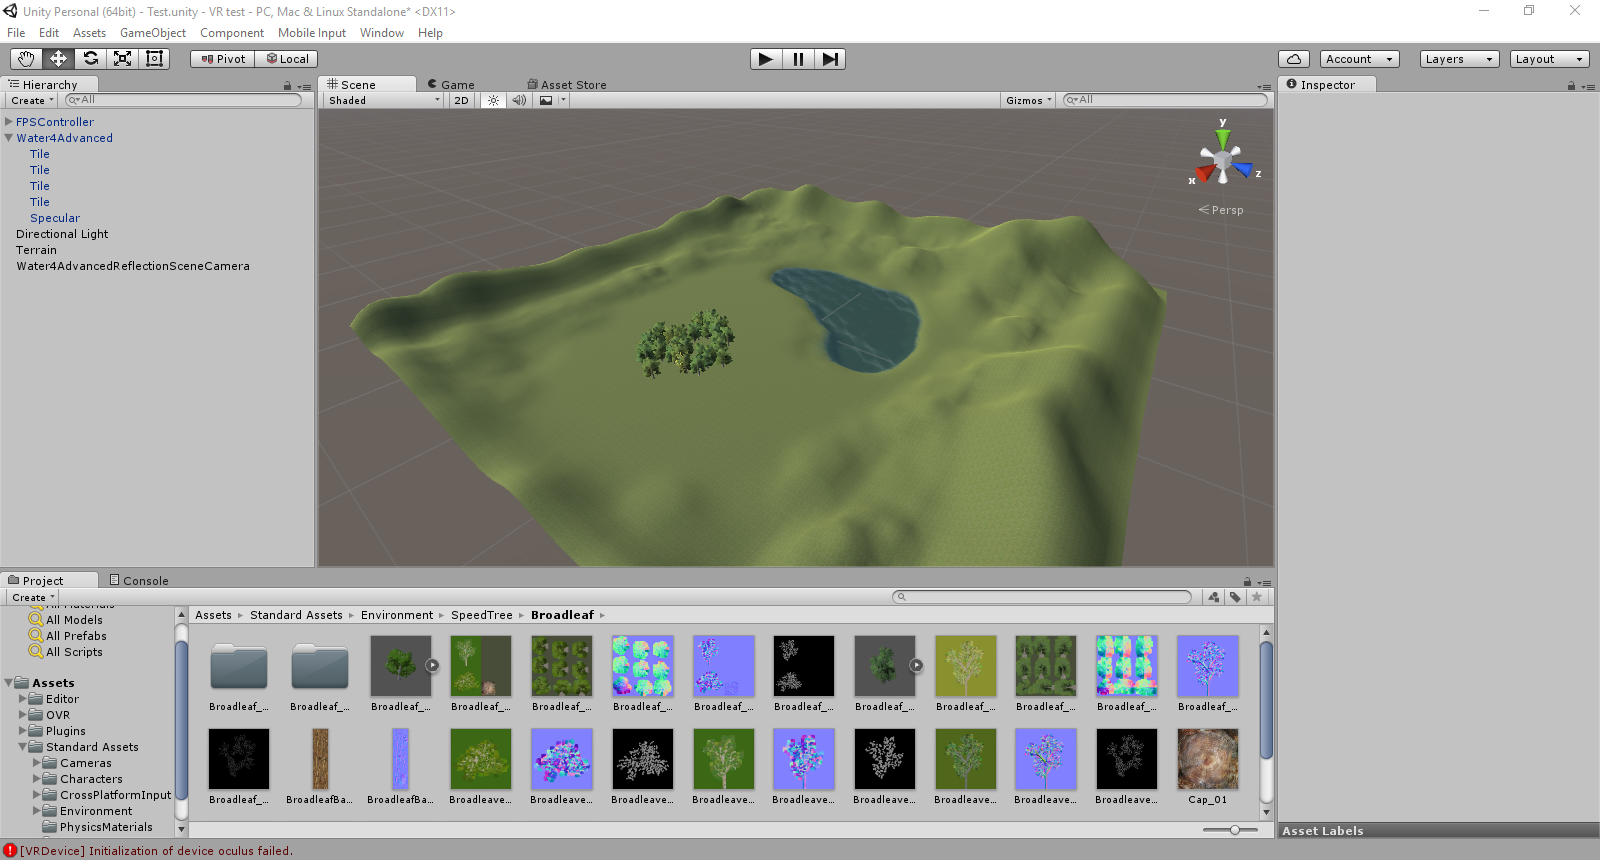Screen dimensions: 1600x860
Task: Collapse Water4Advanced in Hierarchy
Action: 9,138
